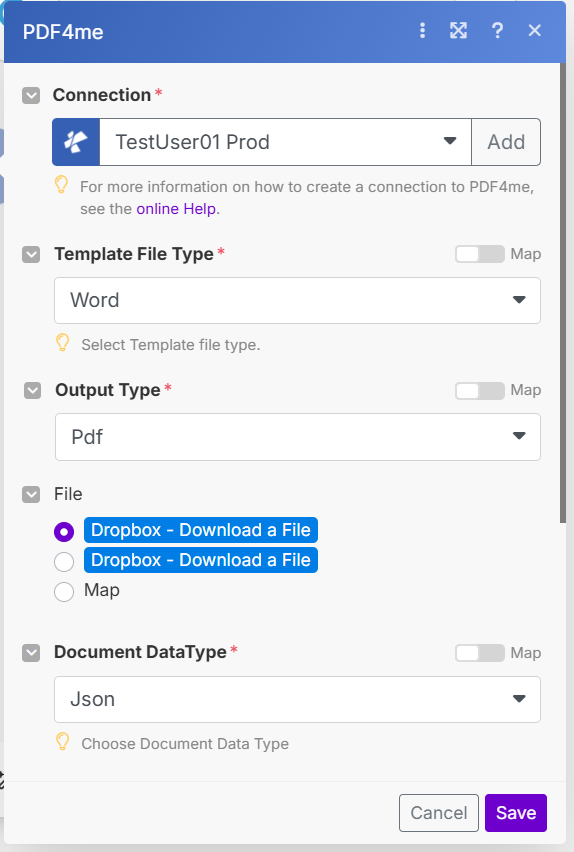The width and height of the screenshot is (574, 852).
Task: Follow the online Help link
Action: (176, 209)
